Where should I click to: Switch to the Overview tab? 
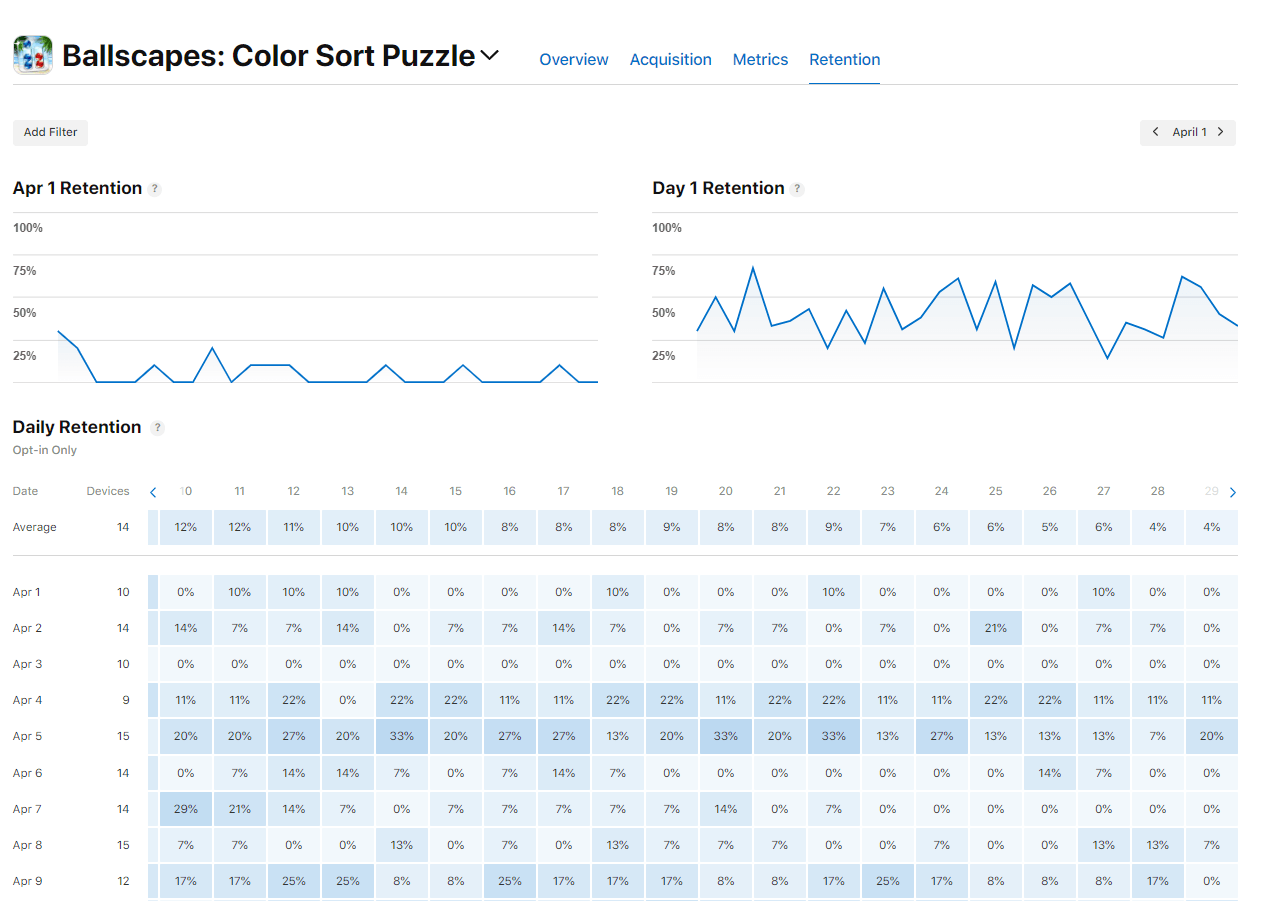(573, 60)
